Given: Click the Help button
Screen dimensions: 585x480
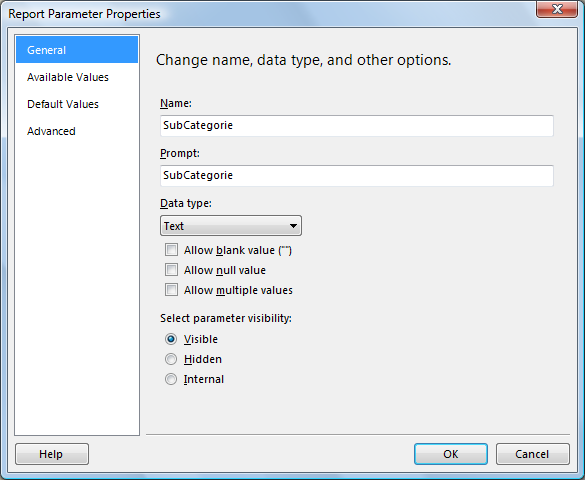Looking at the screenshot, I should pyautogui.click(x=52, y=454).
